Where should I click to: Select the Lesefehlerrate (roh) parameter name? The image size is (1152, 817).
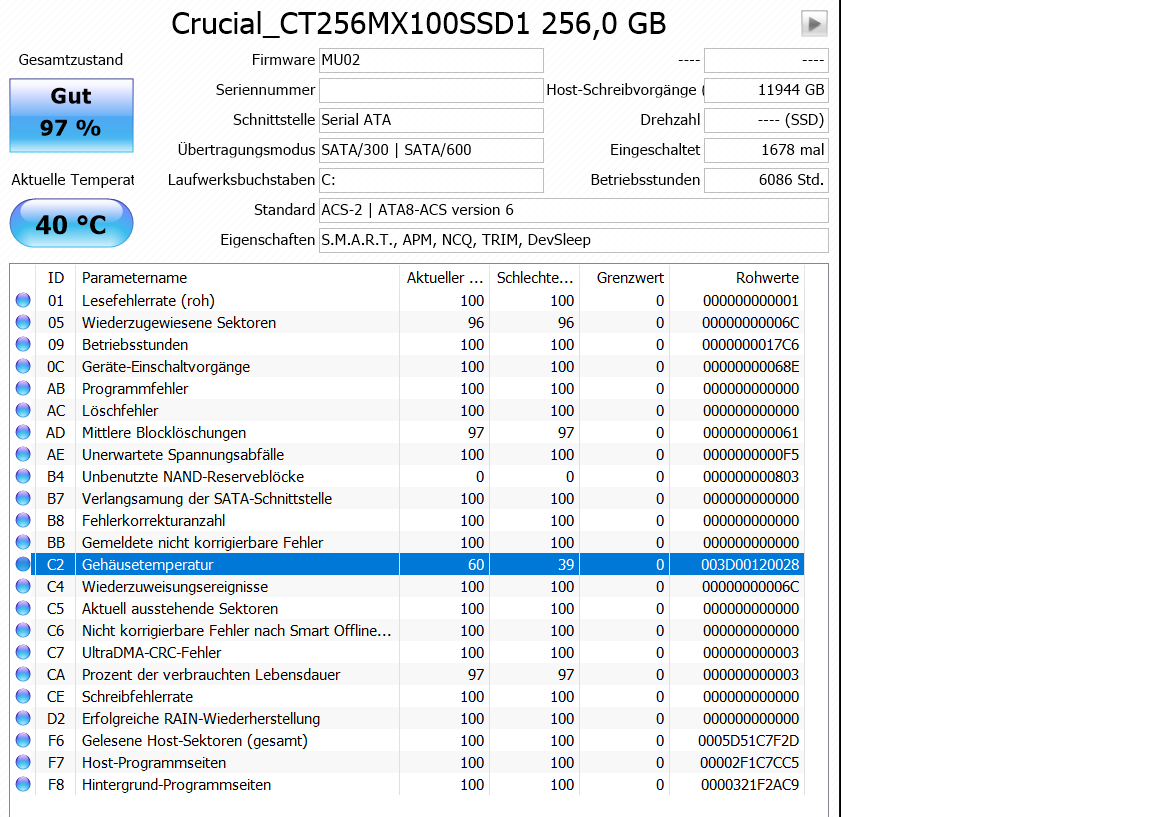[148, 300]
